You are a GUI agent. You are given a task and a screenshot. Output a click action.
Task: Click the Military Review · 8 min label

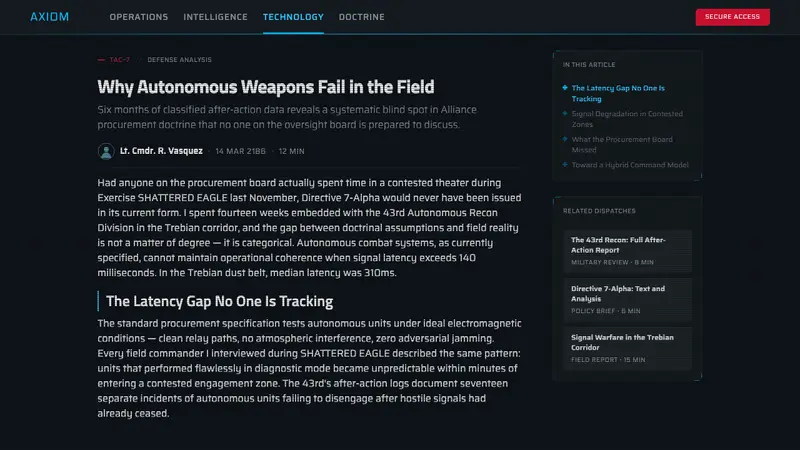tap(612, 262)
